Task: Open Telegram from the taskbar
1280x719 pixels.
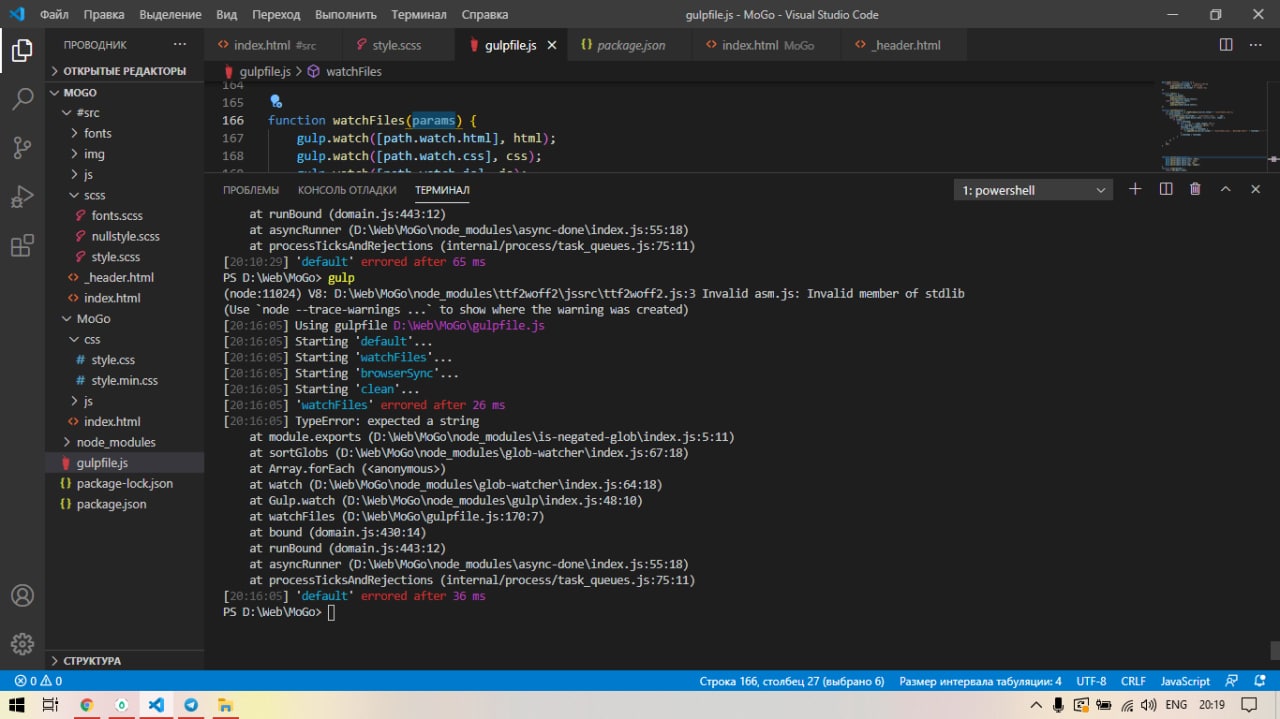Action: tap(190, 705)
